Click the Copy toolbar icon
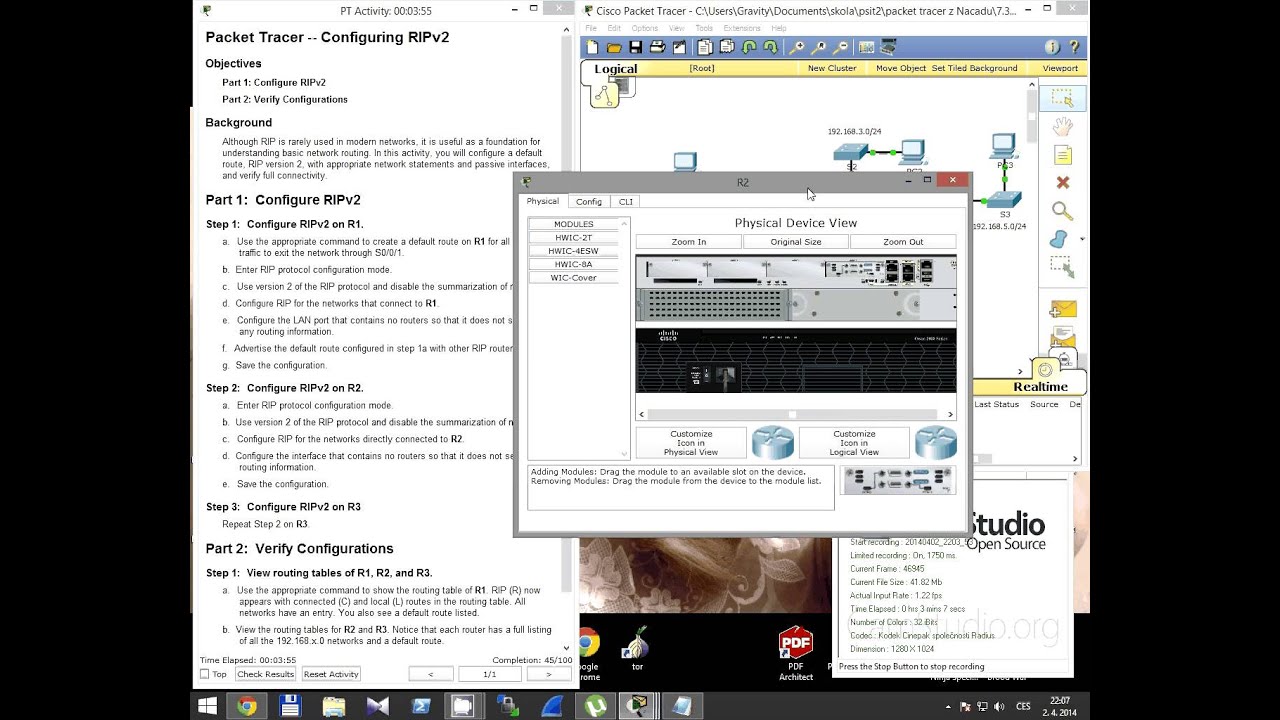Image resolution: width=1280 pixels, height=720 pixels. tap(705, 47)
